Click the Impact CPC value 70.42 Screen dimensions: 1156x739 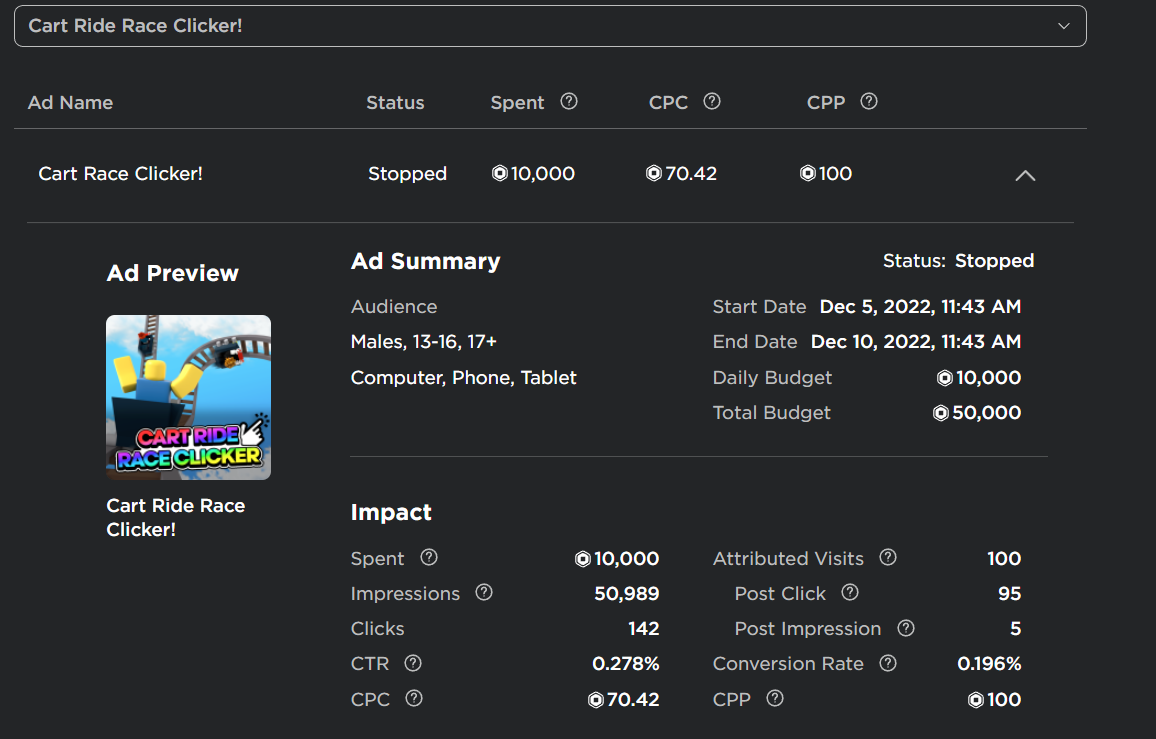(x=624, y=699)
